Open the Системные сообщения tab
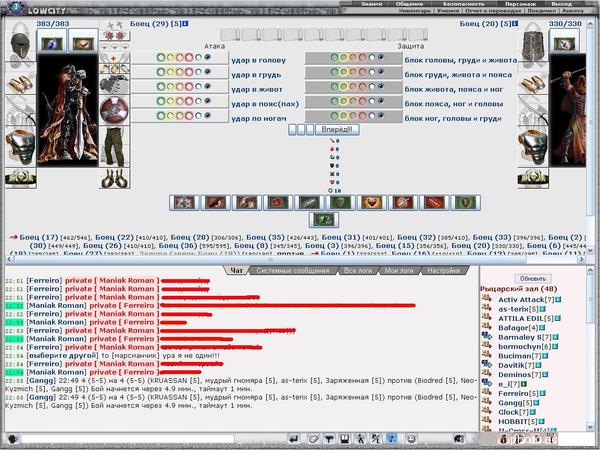600x450 pixels. pyautogui.click(x=293, y=270)
